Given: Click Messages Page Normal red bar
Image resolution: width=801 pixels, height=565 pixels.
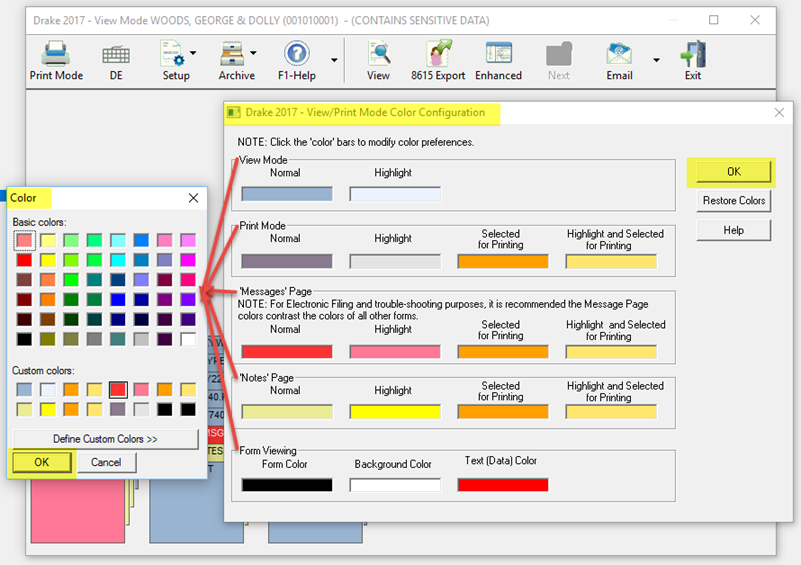Looking at the screenshot, I should click(x=287, y=352).
